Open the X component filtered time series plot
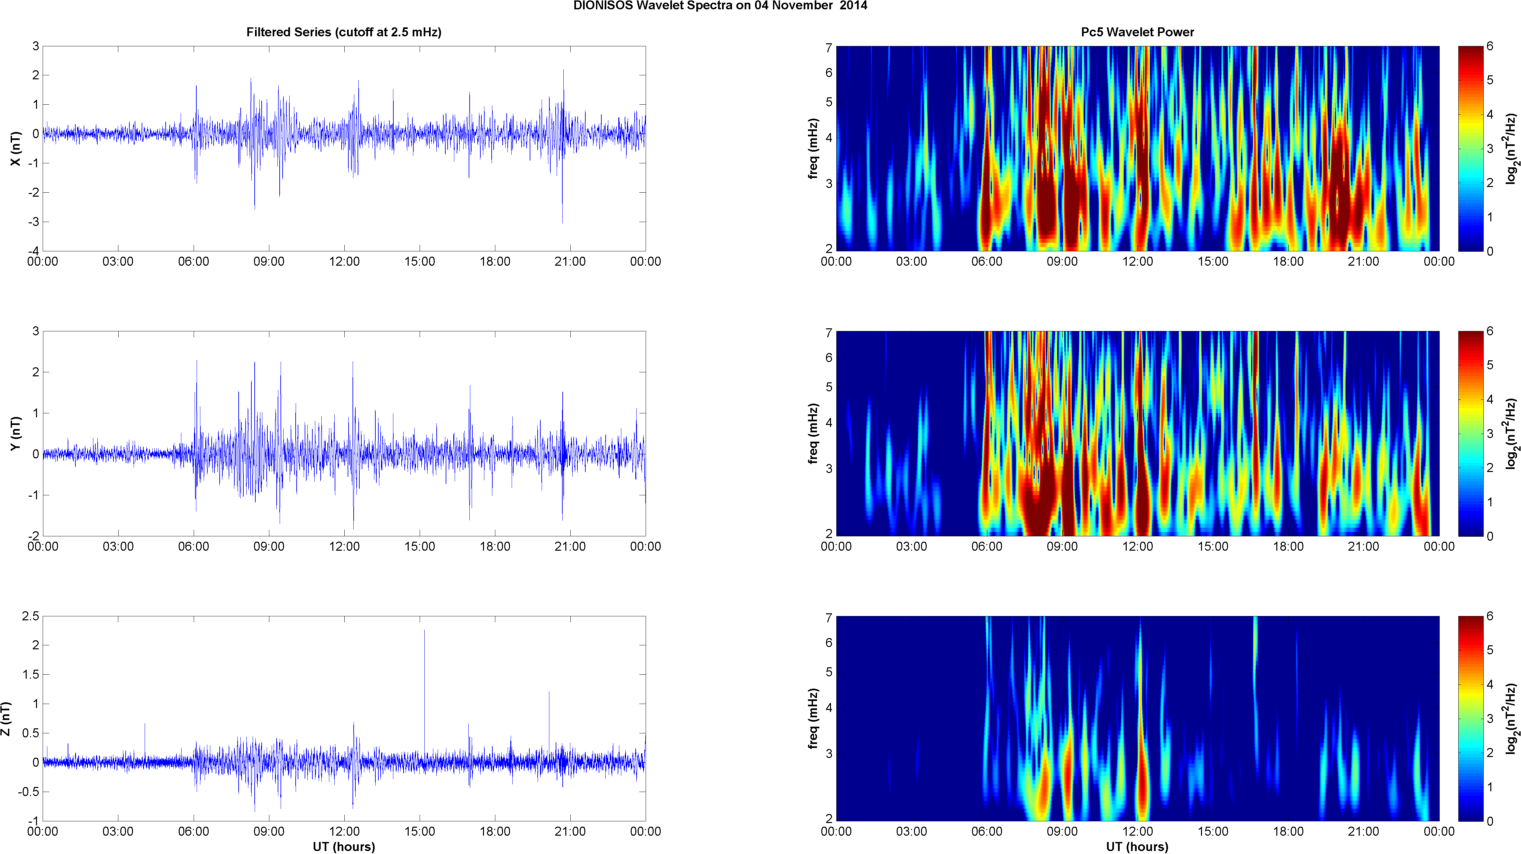 [x=344, y=149]
